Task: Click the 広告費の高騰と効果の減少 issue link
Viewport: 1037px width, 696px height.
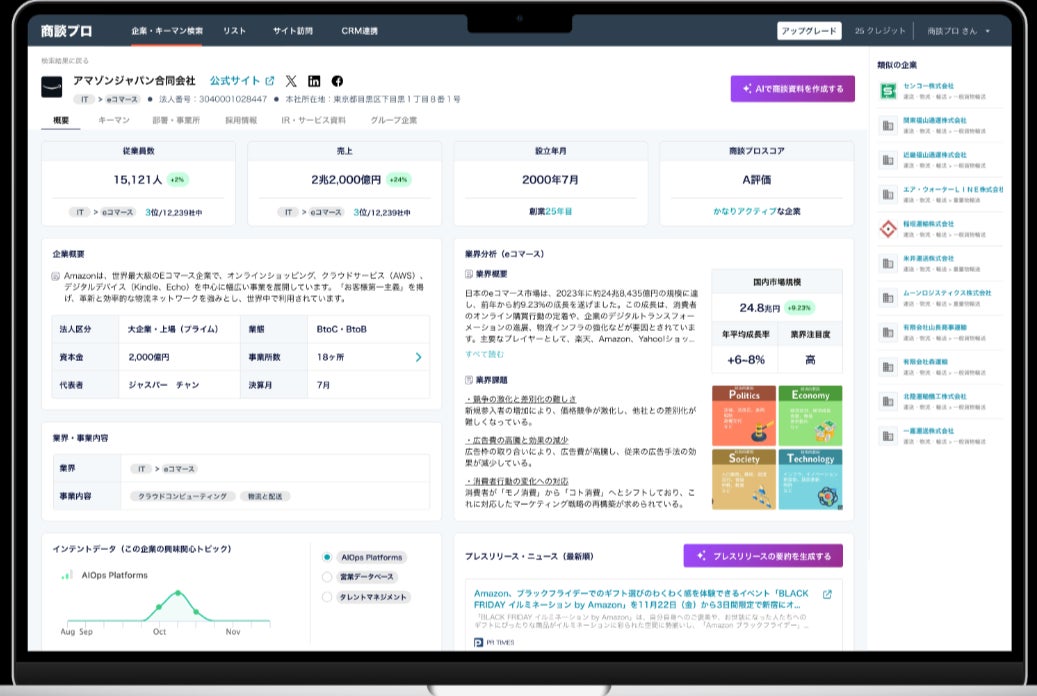Action: coord(517,440)
